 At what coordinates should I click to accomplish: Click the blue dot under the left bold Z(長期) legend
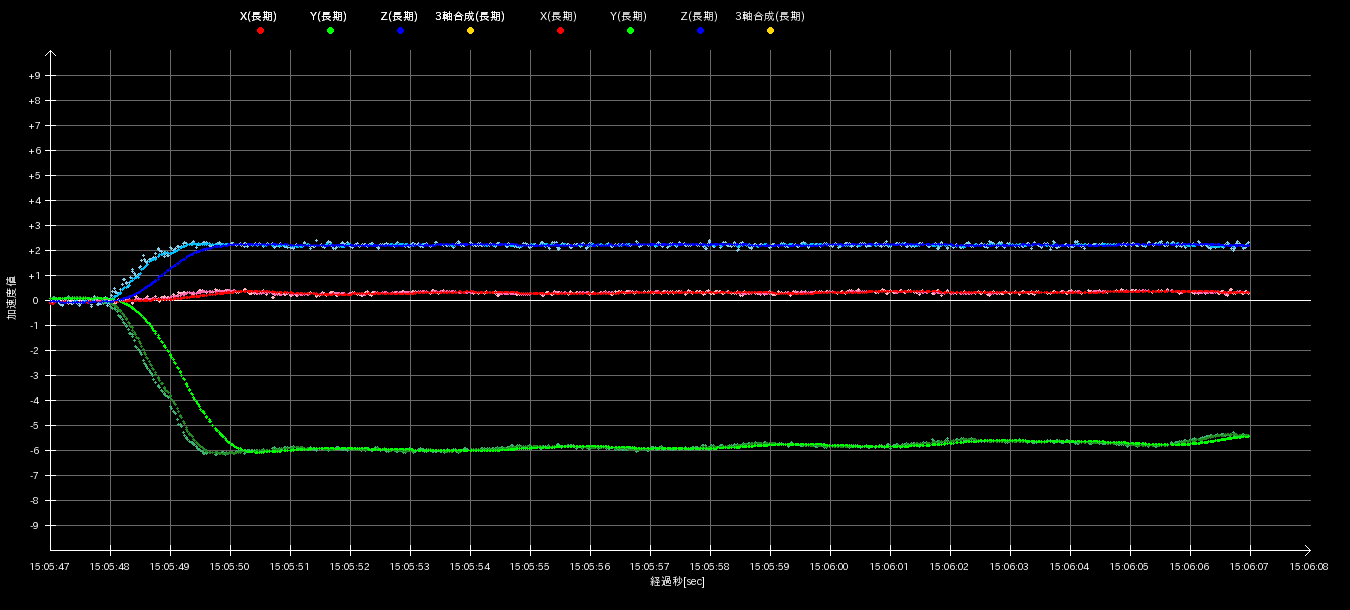pos(400,31)
